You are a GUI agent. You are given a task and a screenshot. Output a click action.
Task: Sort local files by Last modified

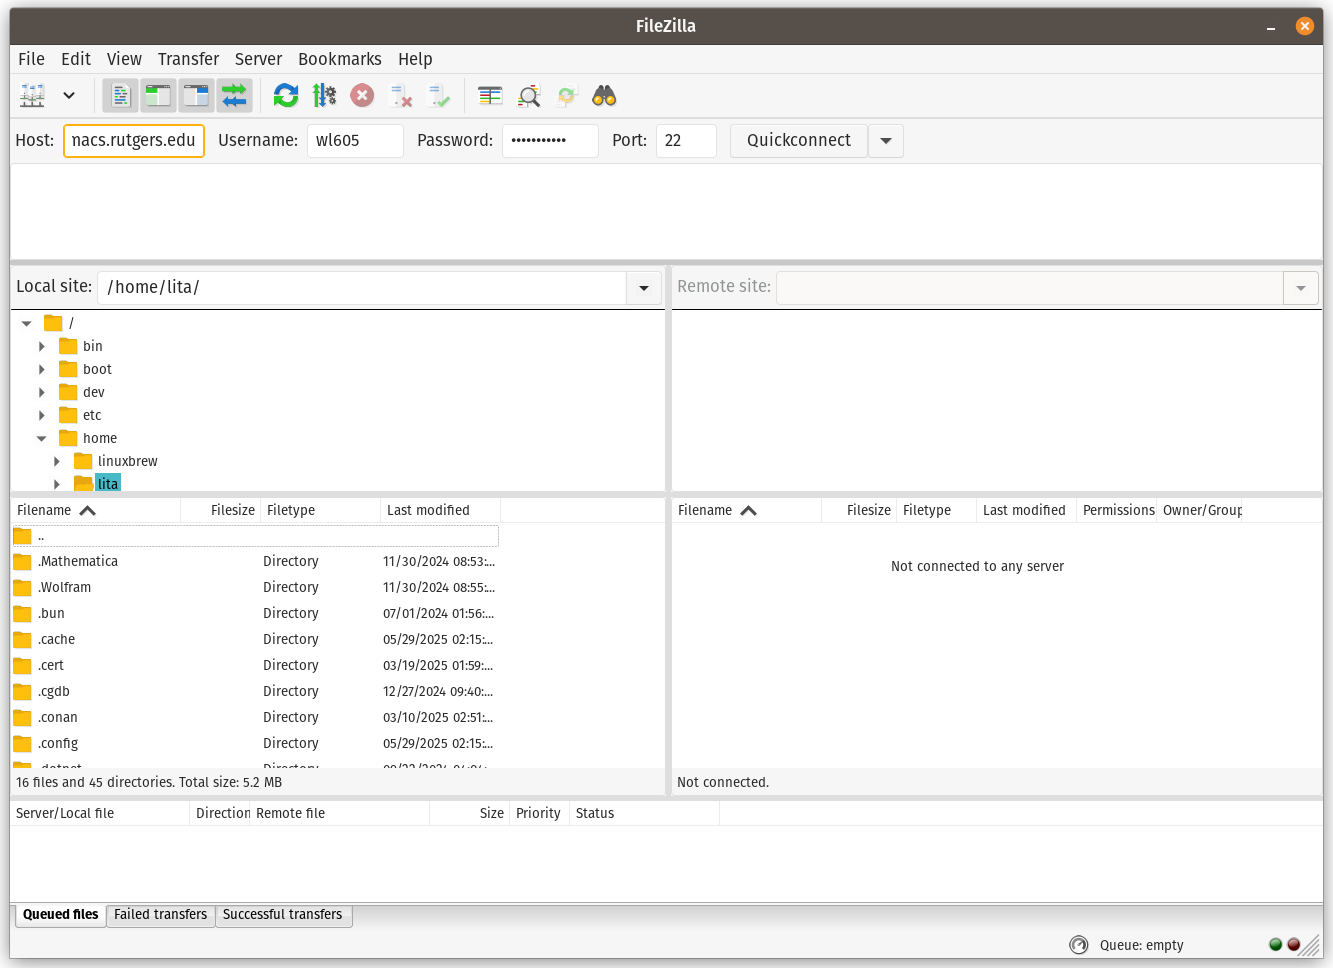[440, 510]
